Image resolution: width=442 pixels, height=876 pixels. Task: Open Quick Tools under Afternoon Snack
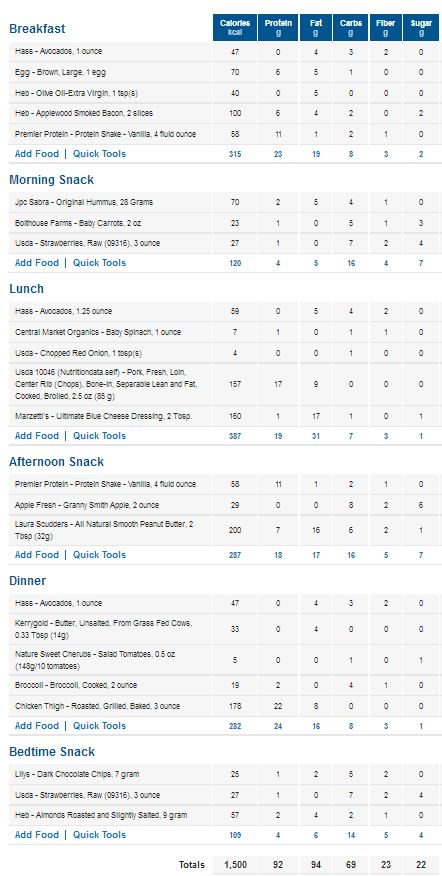point(99,555)
